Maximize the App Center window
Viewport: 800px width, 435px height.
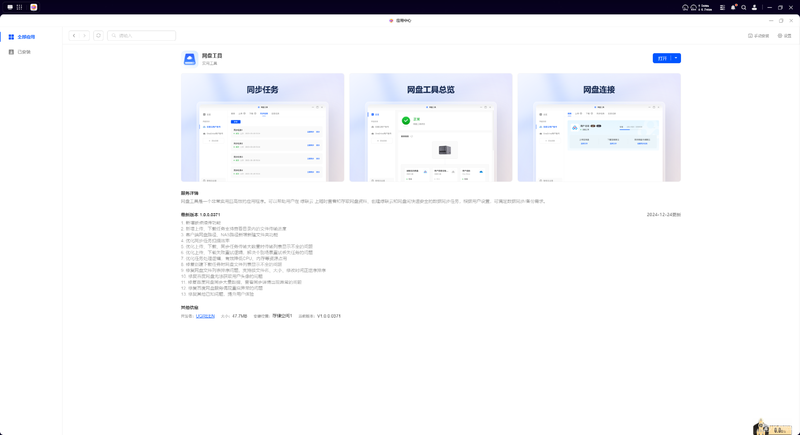(x=781, y=21)
